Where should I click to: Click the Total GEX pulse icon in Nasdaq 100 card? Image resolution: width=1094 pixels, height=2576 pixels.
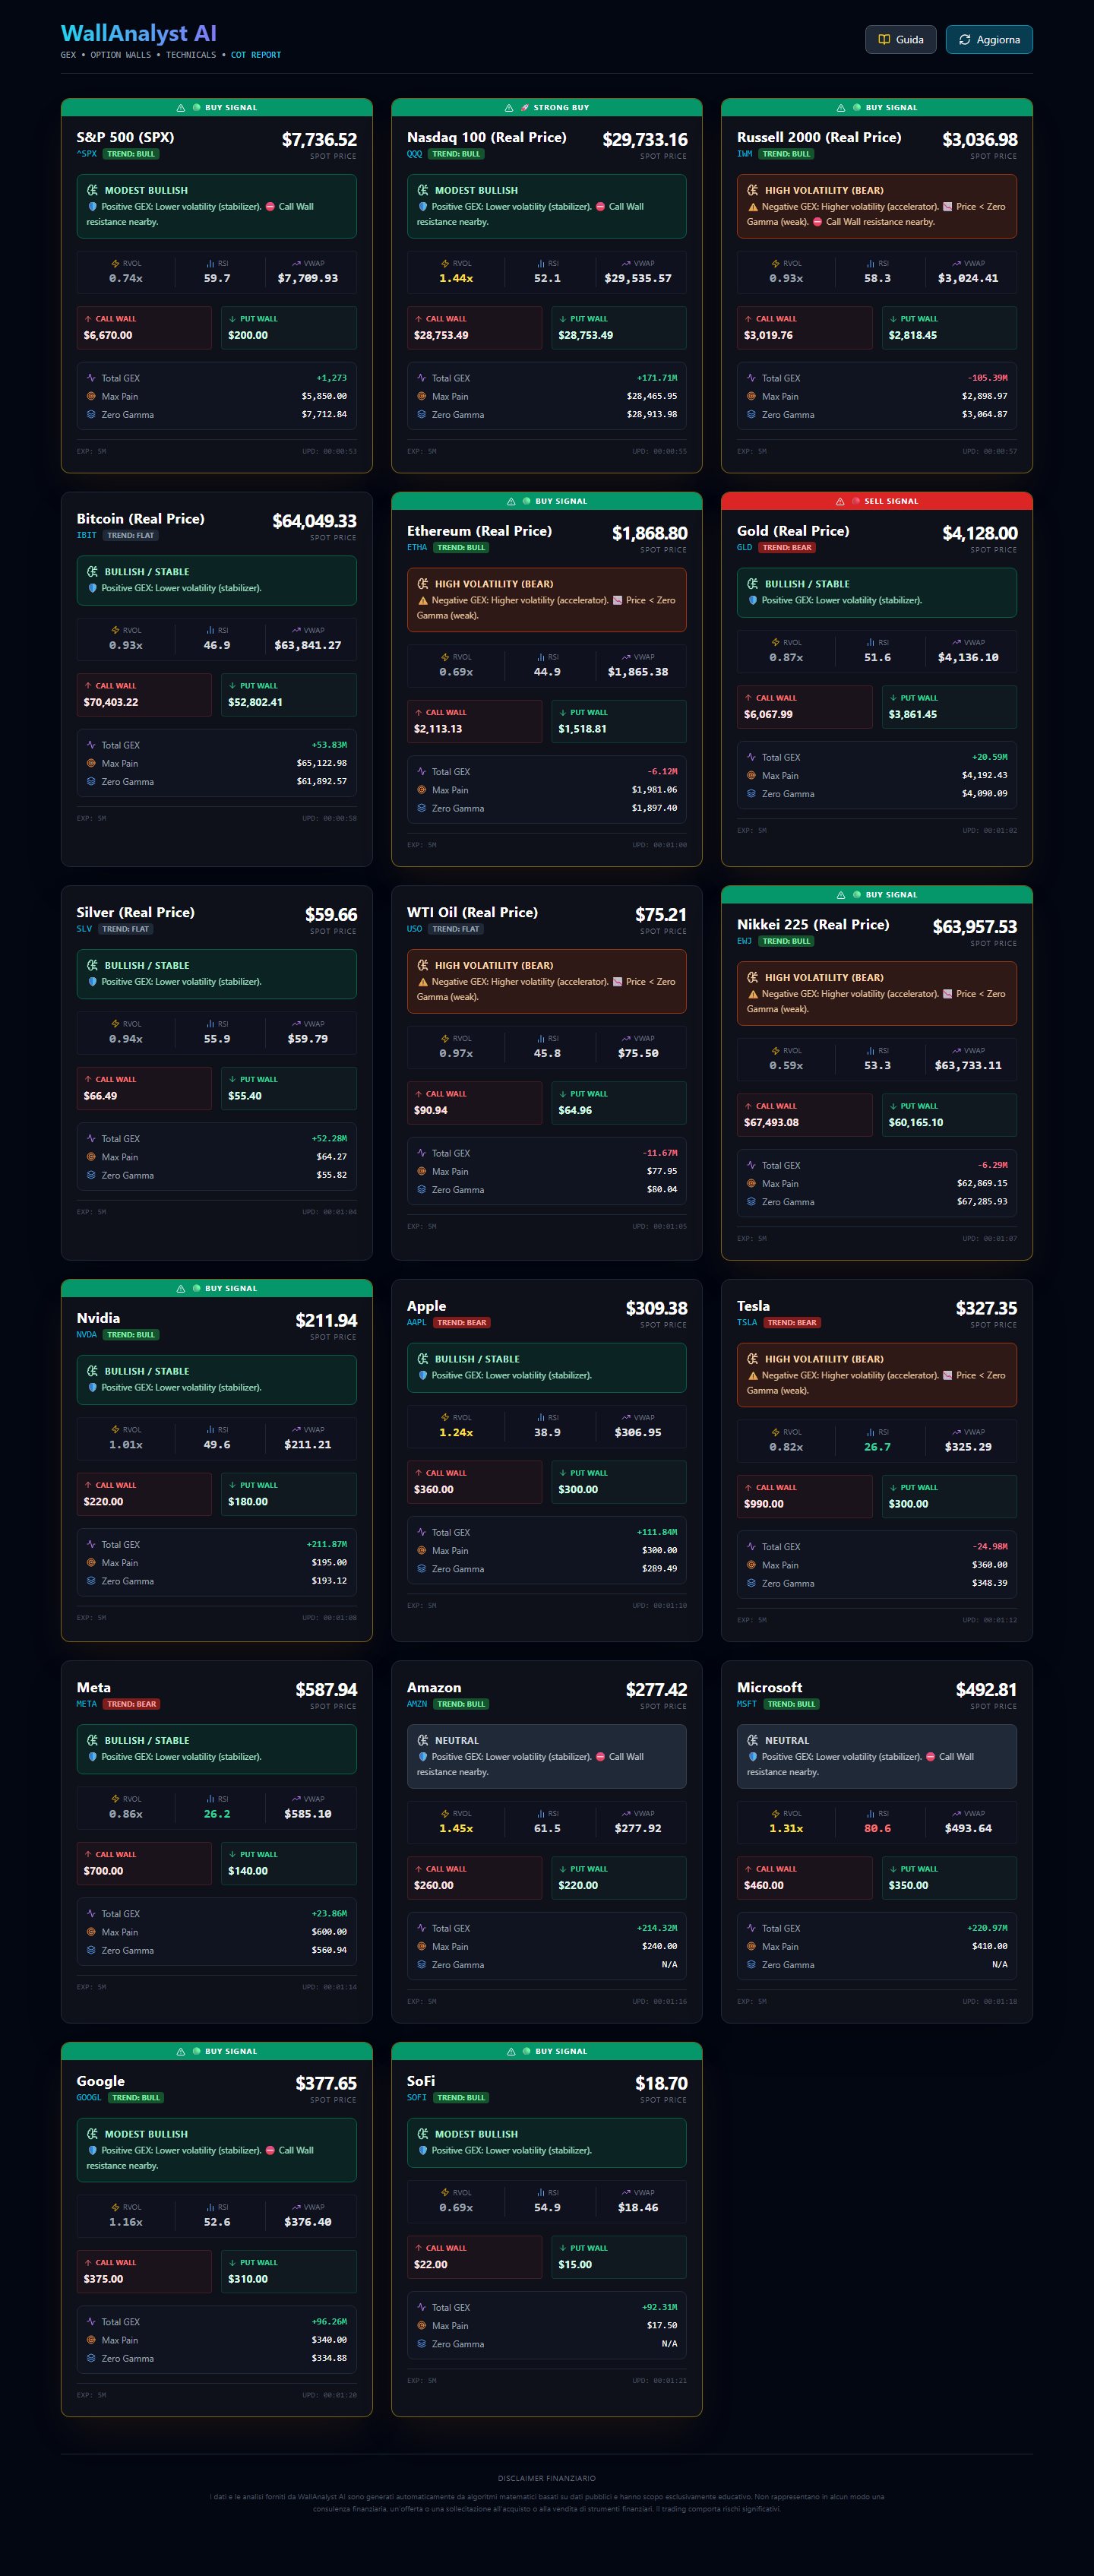click(x=421, y=378)
